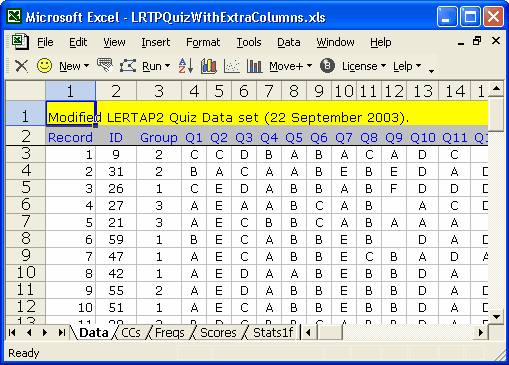The width and height of the screenshot is (509, 365).
Task: Open the Edit menu
Action: point(78,42)
